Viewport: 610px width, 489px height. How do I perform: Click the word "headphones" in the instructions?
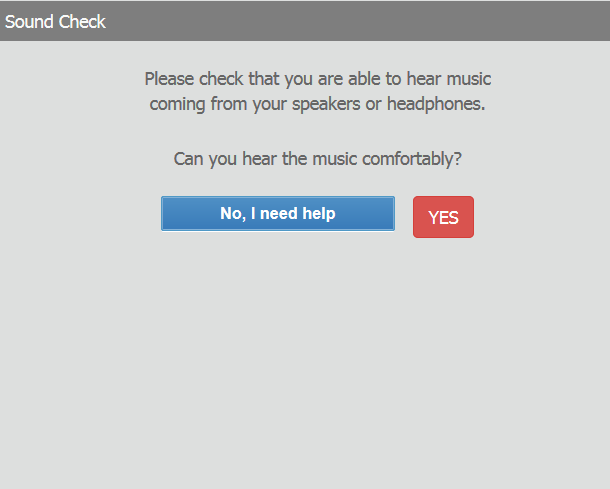click(x=434, y=103)
